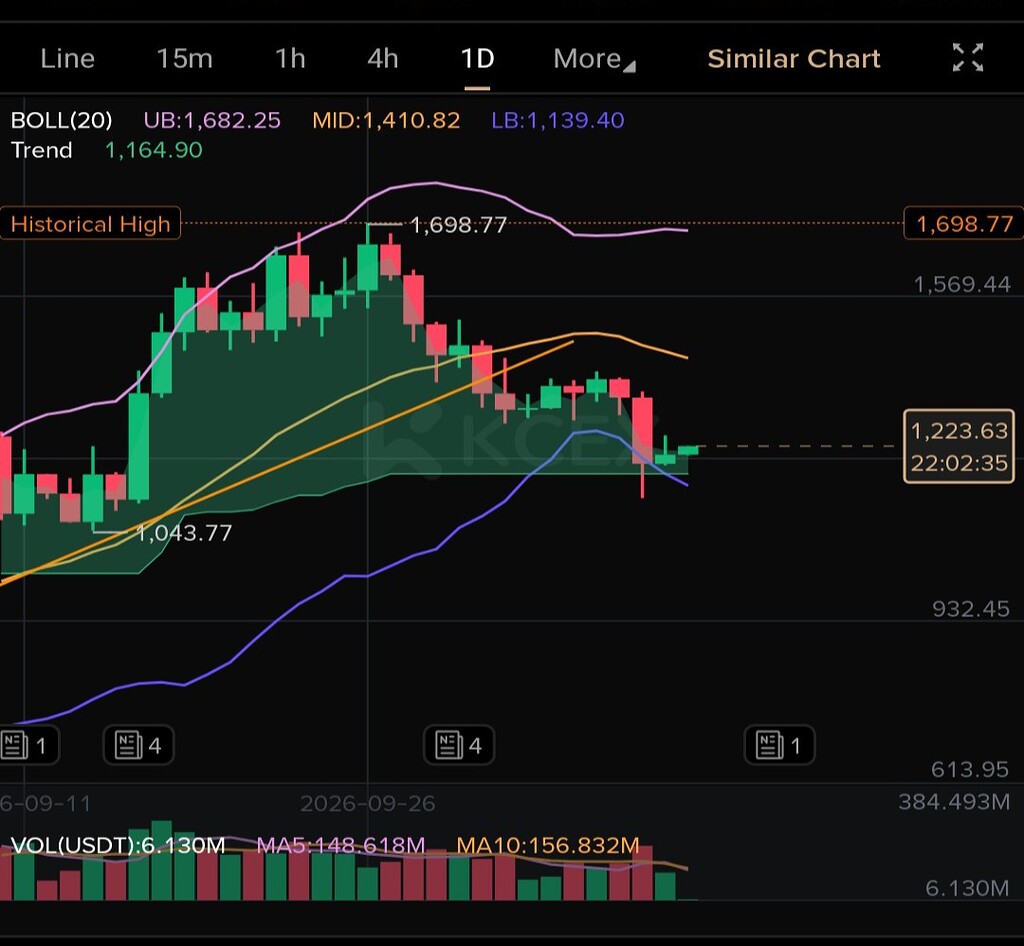Select the 1D timeframe tab
Screen dimensions: 1024x946
point(477,59)
